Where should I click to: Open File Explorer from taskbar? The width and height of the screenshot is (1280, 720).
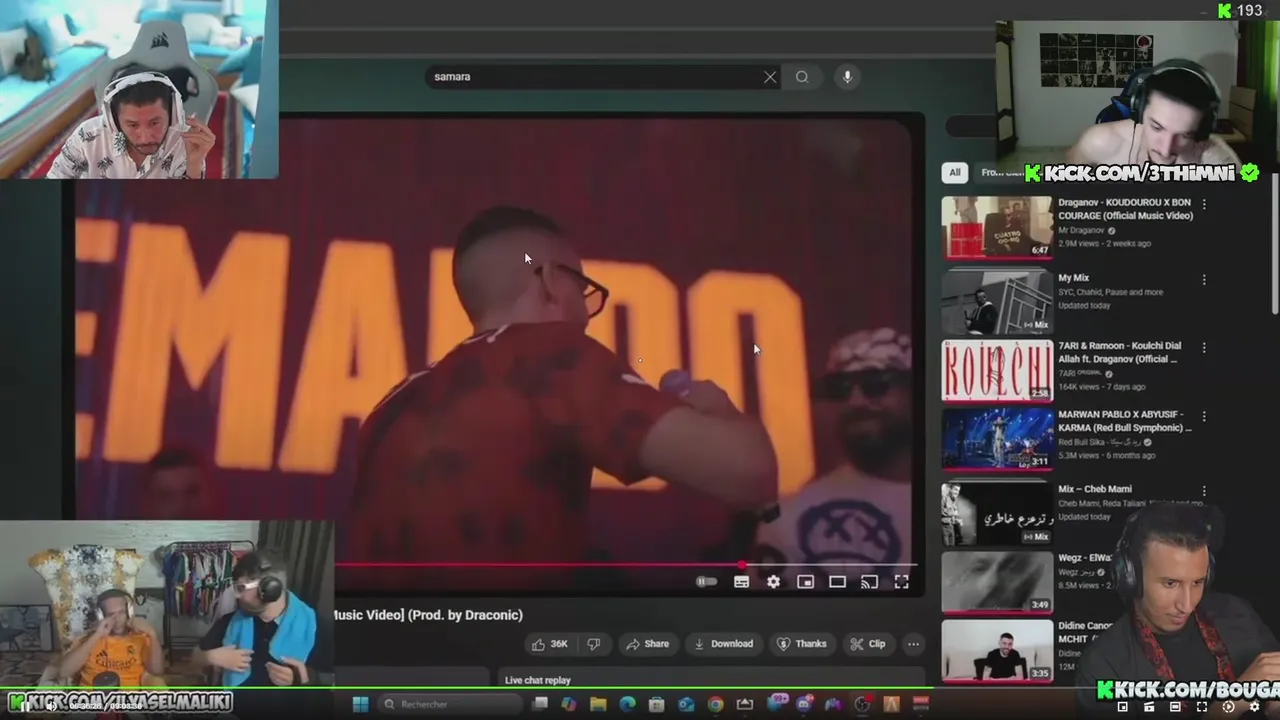coord(598,704)
